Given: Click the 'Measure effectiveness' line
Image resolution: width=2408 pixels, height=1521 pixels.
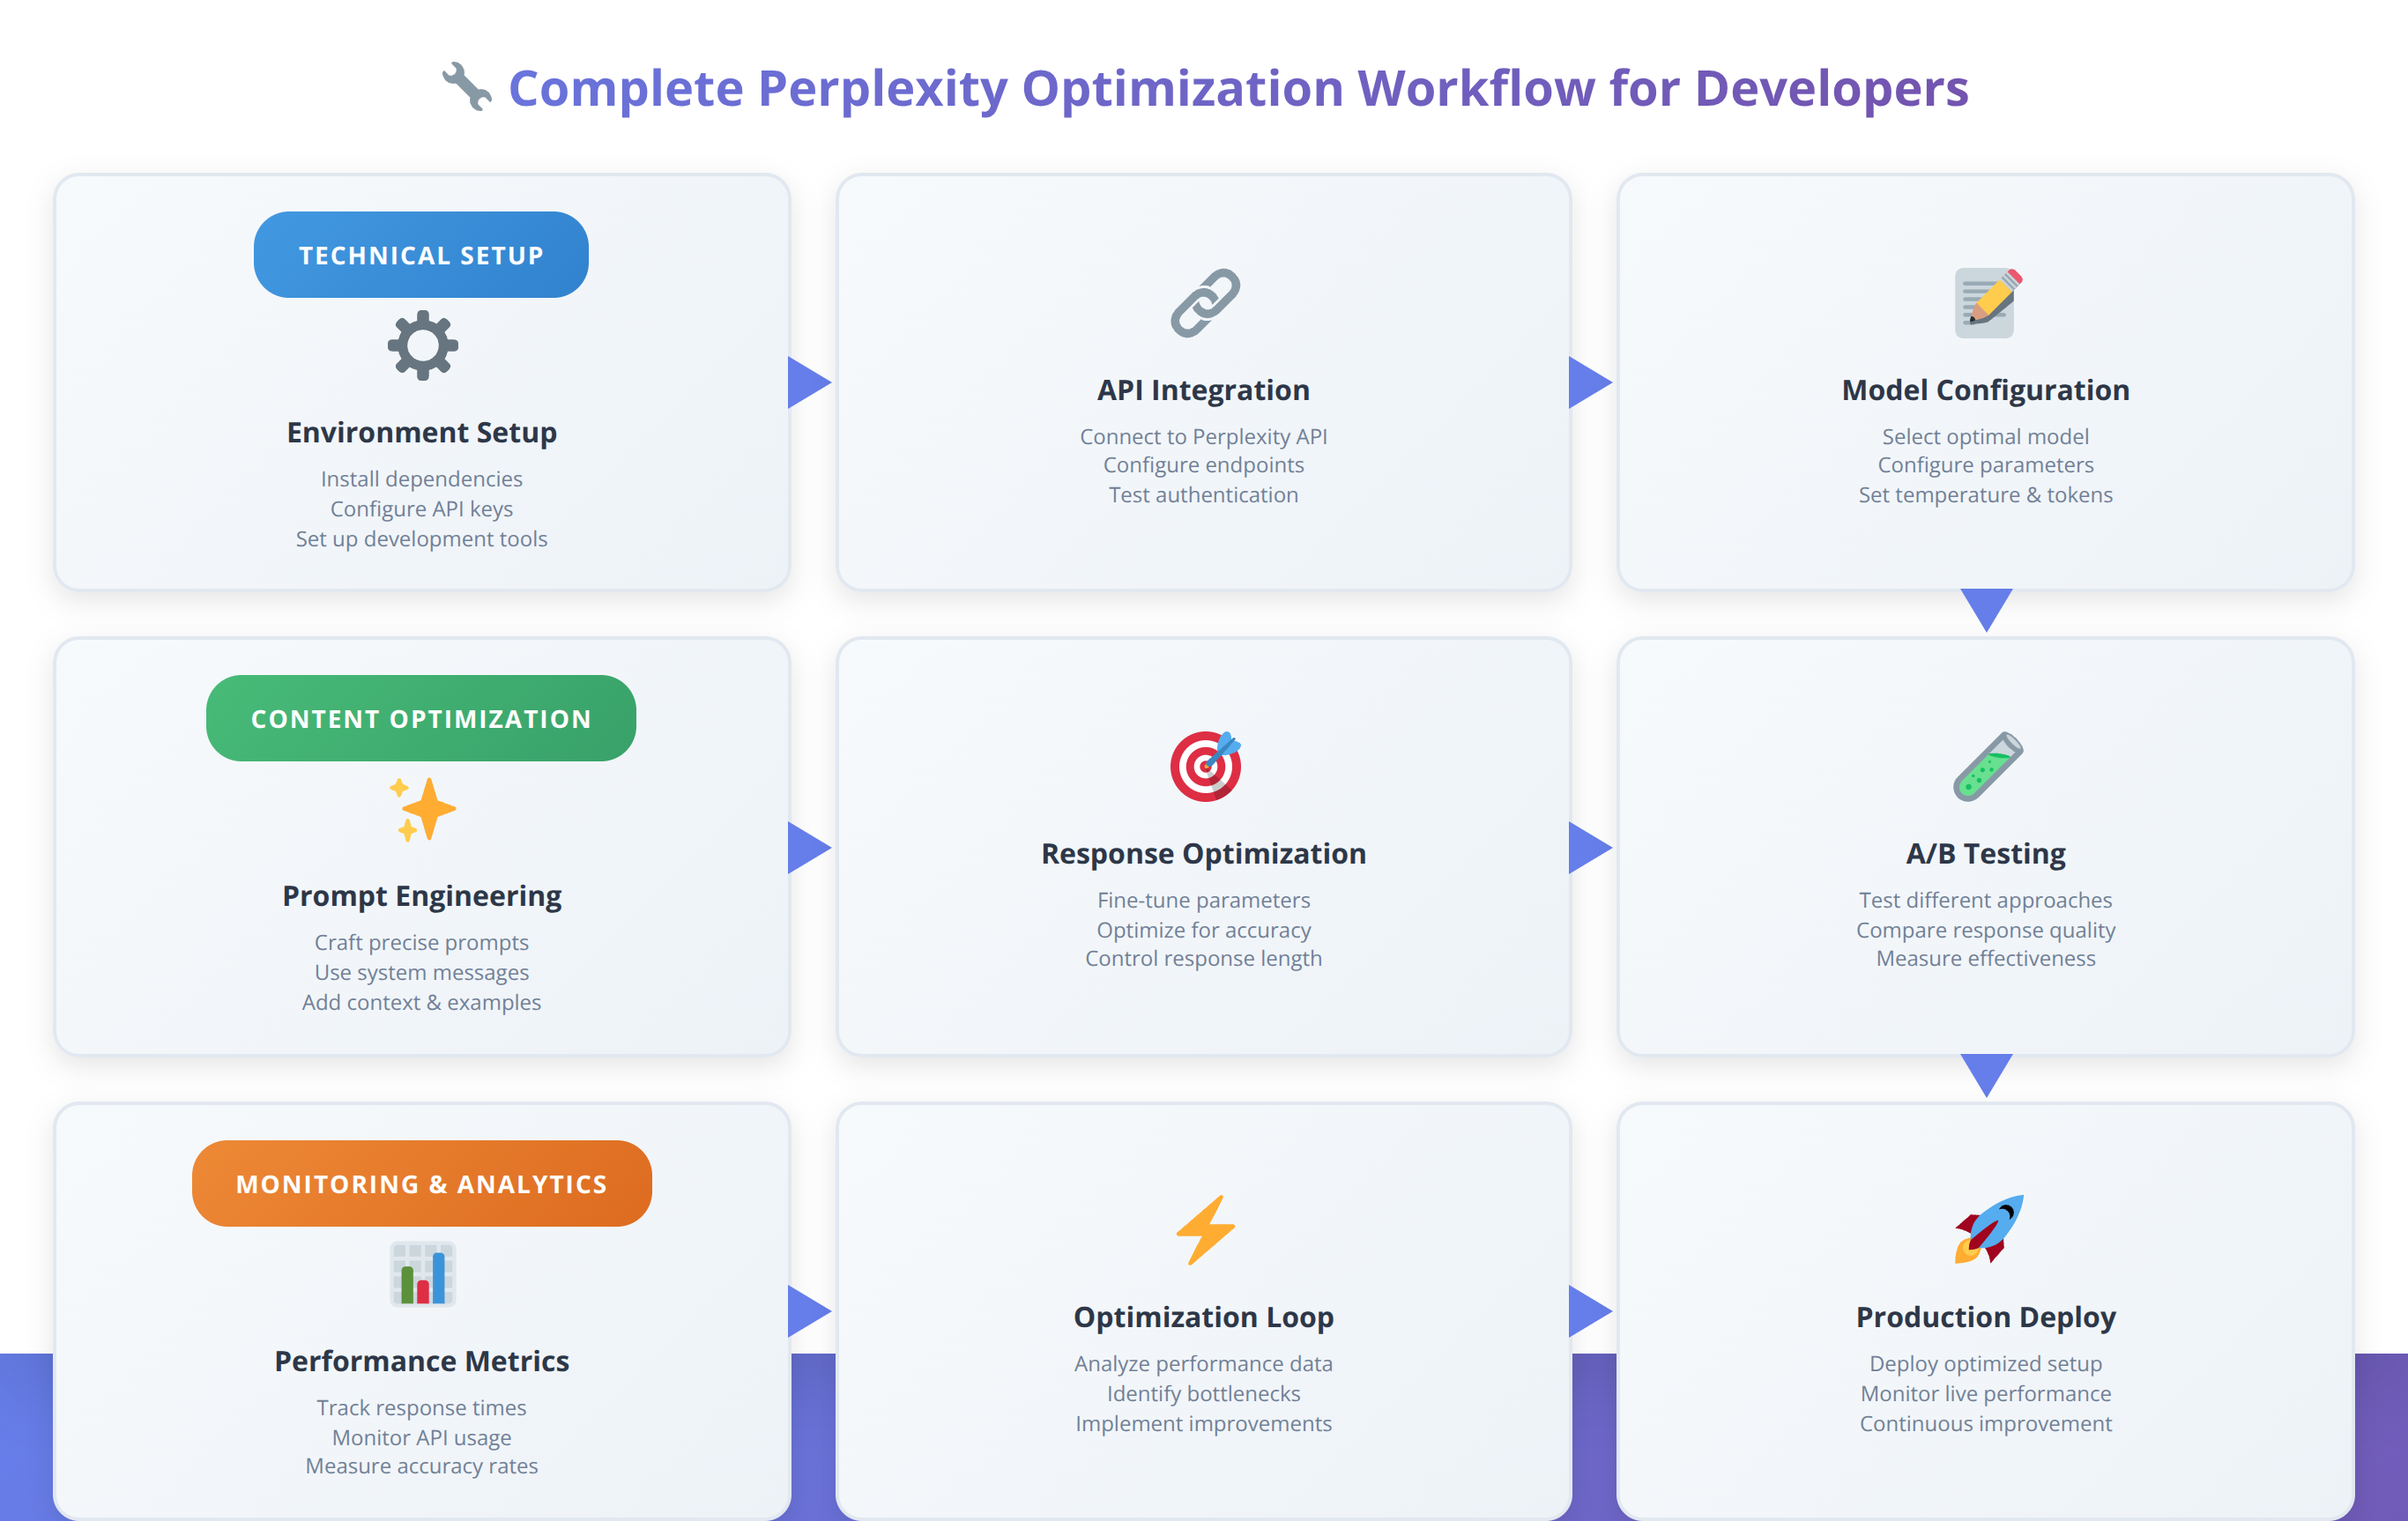Looking at the screenshot, I should click(x=1985, y=958).
